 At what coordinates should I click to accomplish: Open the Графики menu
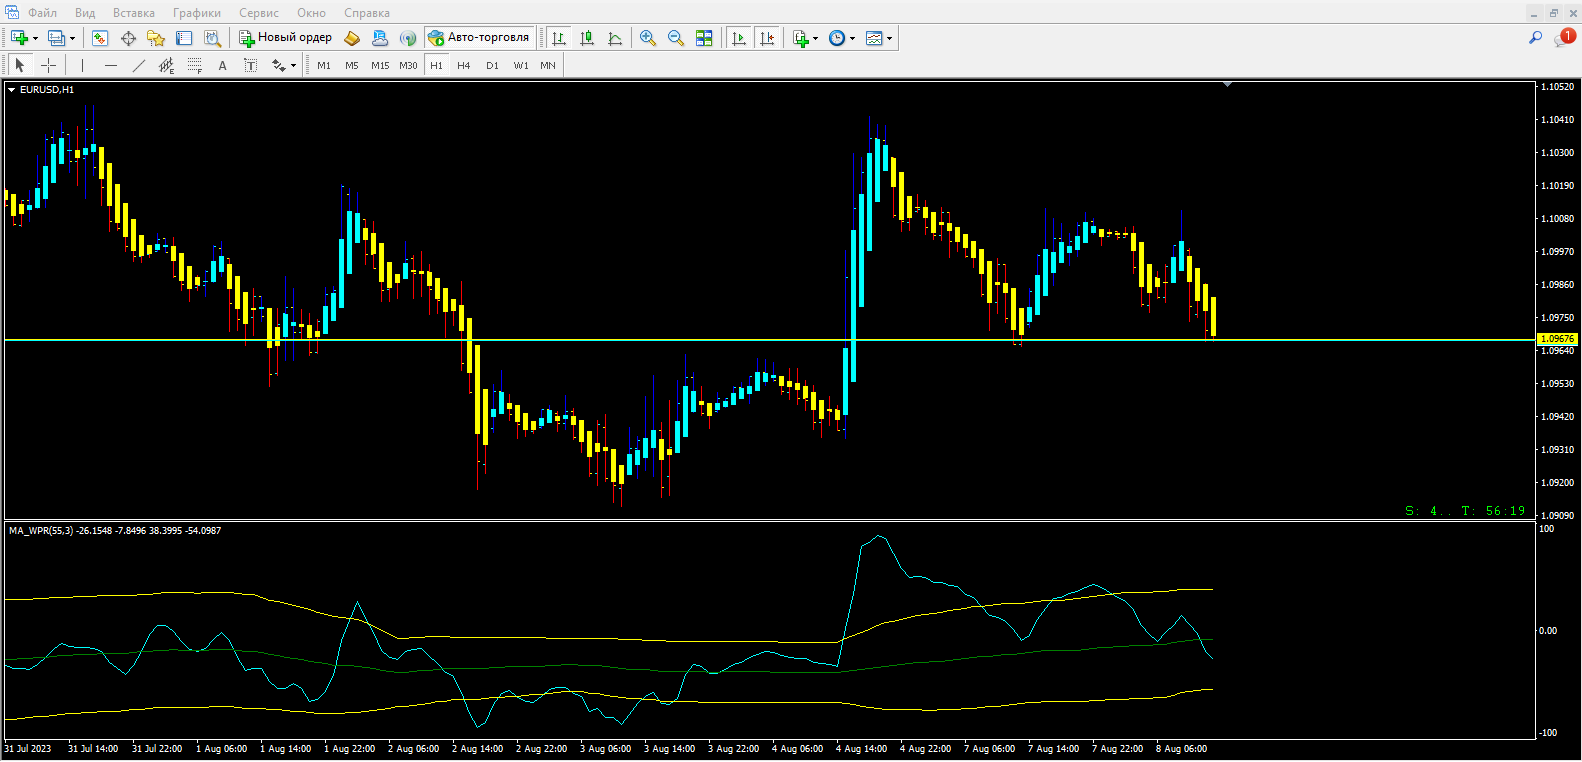(x=197, y=13)
